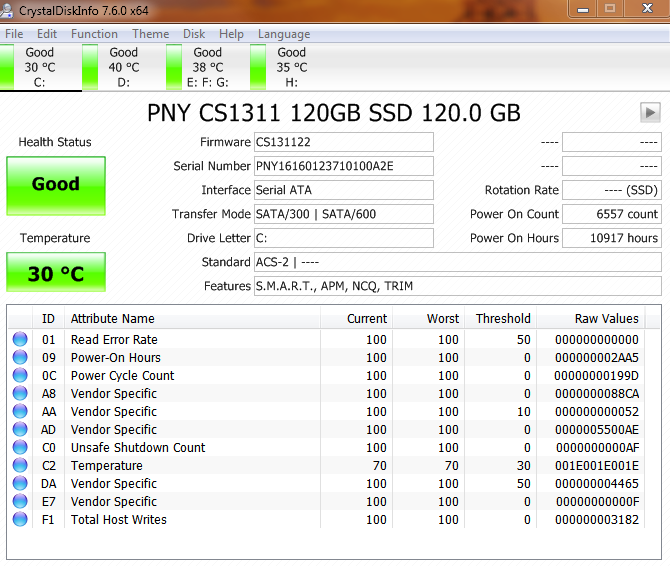
Task: Click the A8 row status orb
Action: pos(20,393)
